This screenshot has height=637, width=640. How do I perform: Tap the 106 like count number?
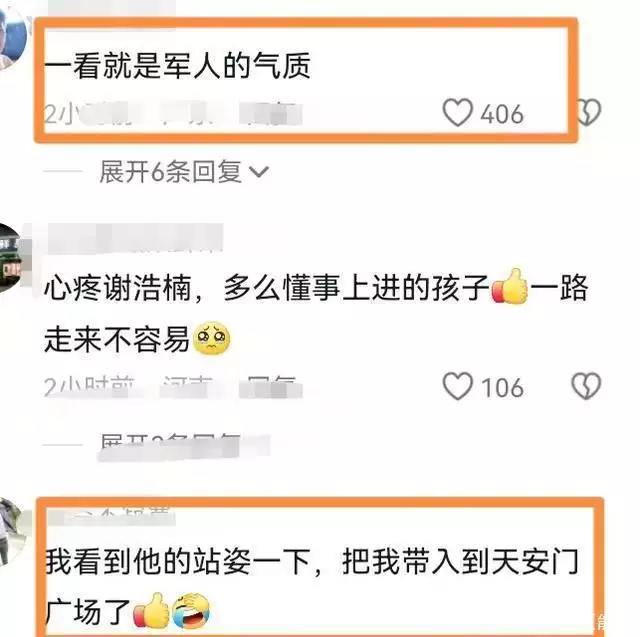click(x=503, y=387)
